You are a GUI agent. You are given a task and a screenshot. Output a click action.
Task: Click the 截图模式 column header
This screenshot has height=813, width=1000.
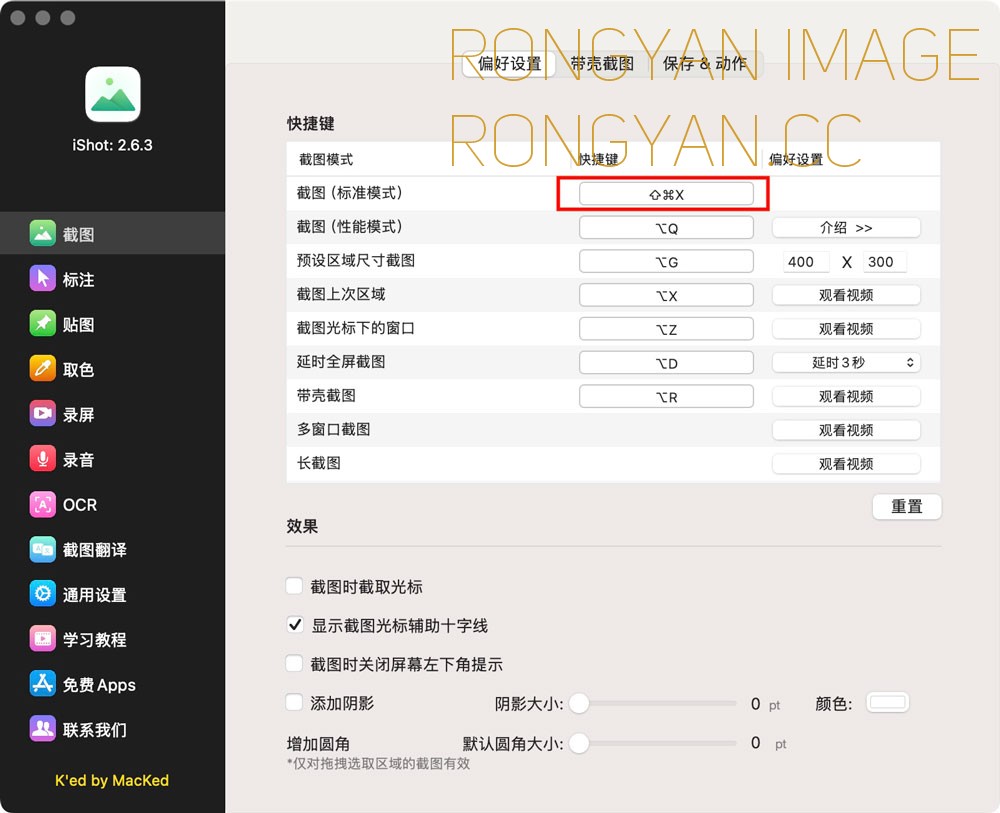point(326,159)
